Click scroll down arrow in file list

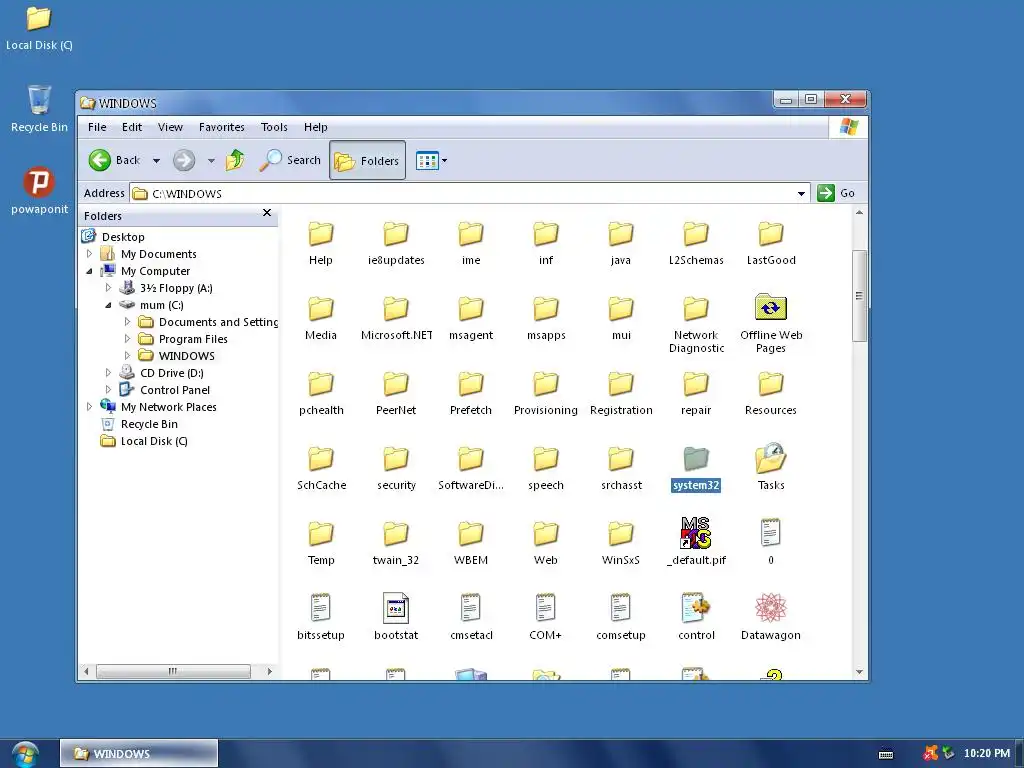(859, 671)
